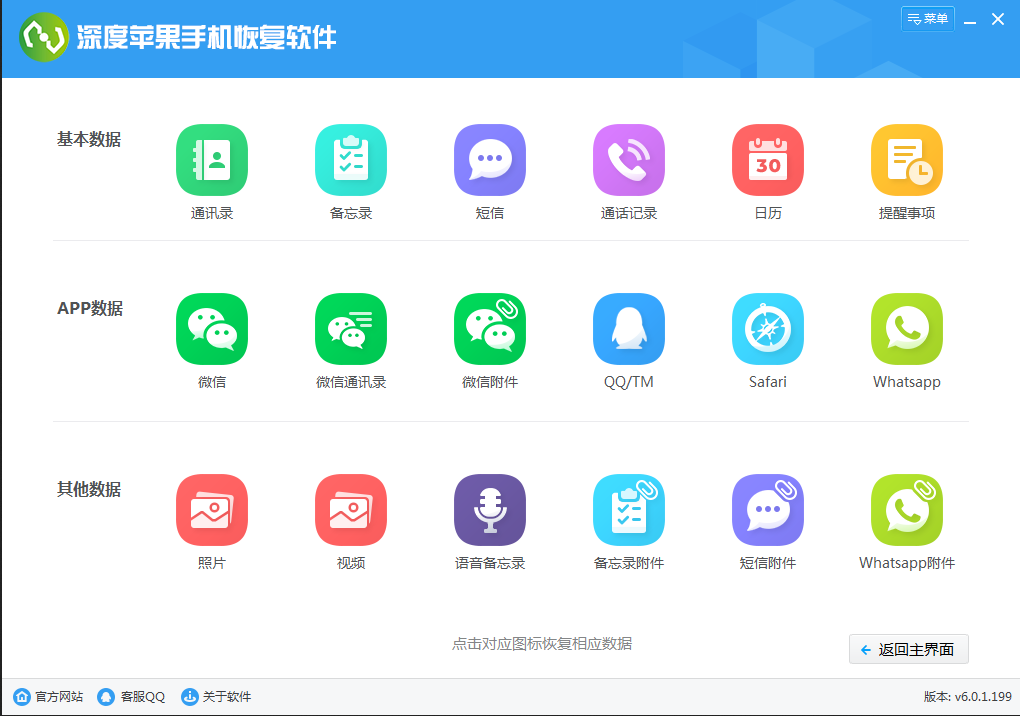
Task: Open the 官方网站 link
Action: pos(49,696)
